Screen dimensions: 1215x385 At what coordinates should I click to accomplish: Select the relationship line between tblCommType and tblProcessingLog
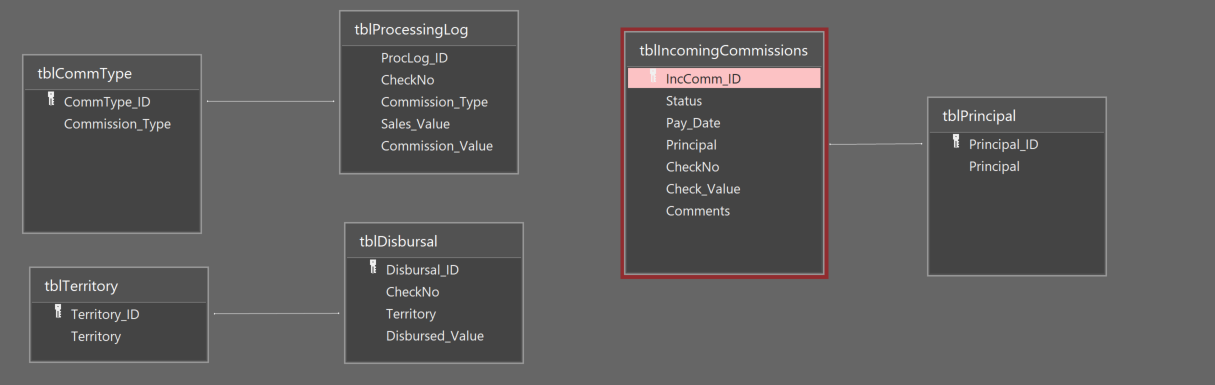click(x=271, y=101)
